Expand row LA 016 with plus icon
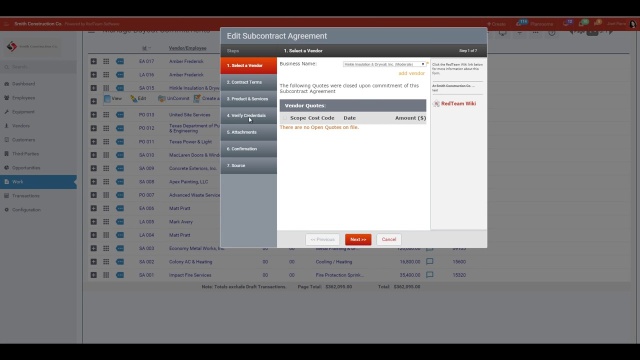The width and height of the screenshot is (640, 360). [x=93, y=75]
